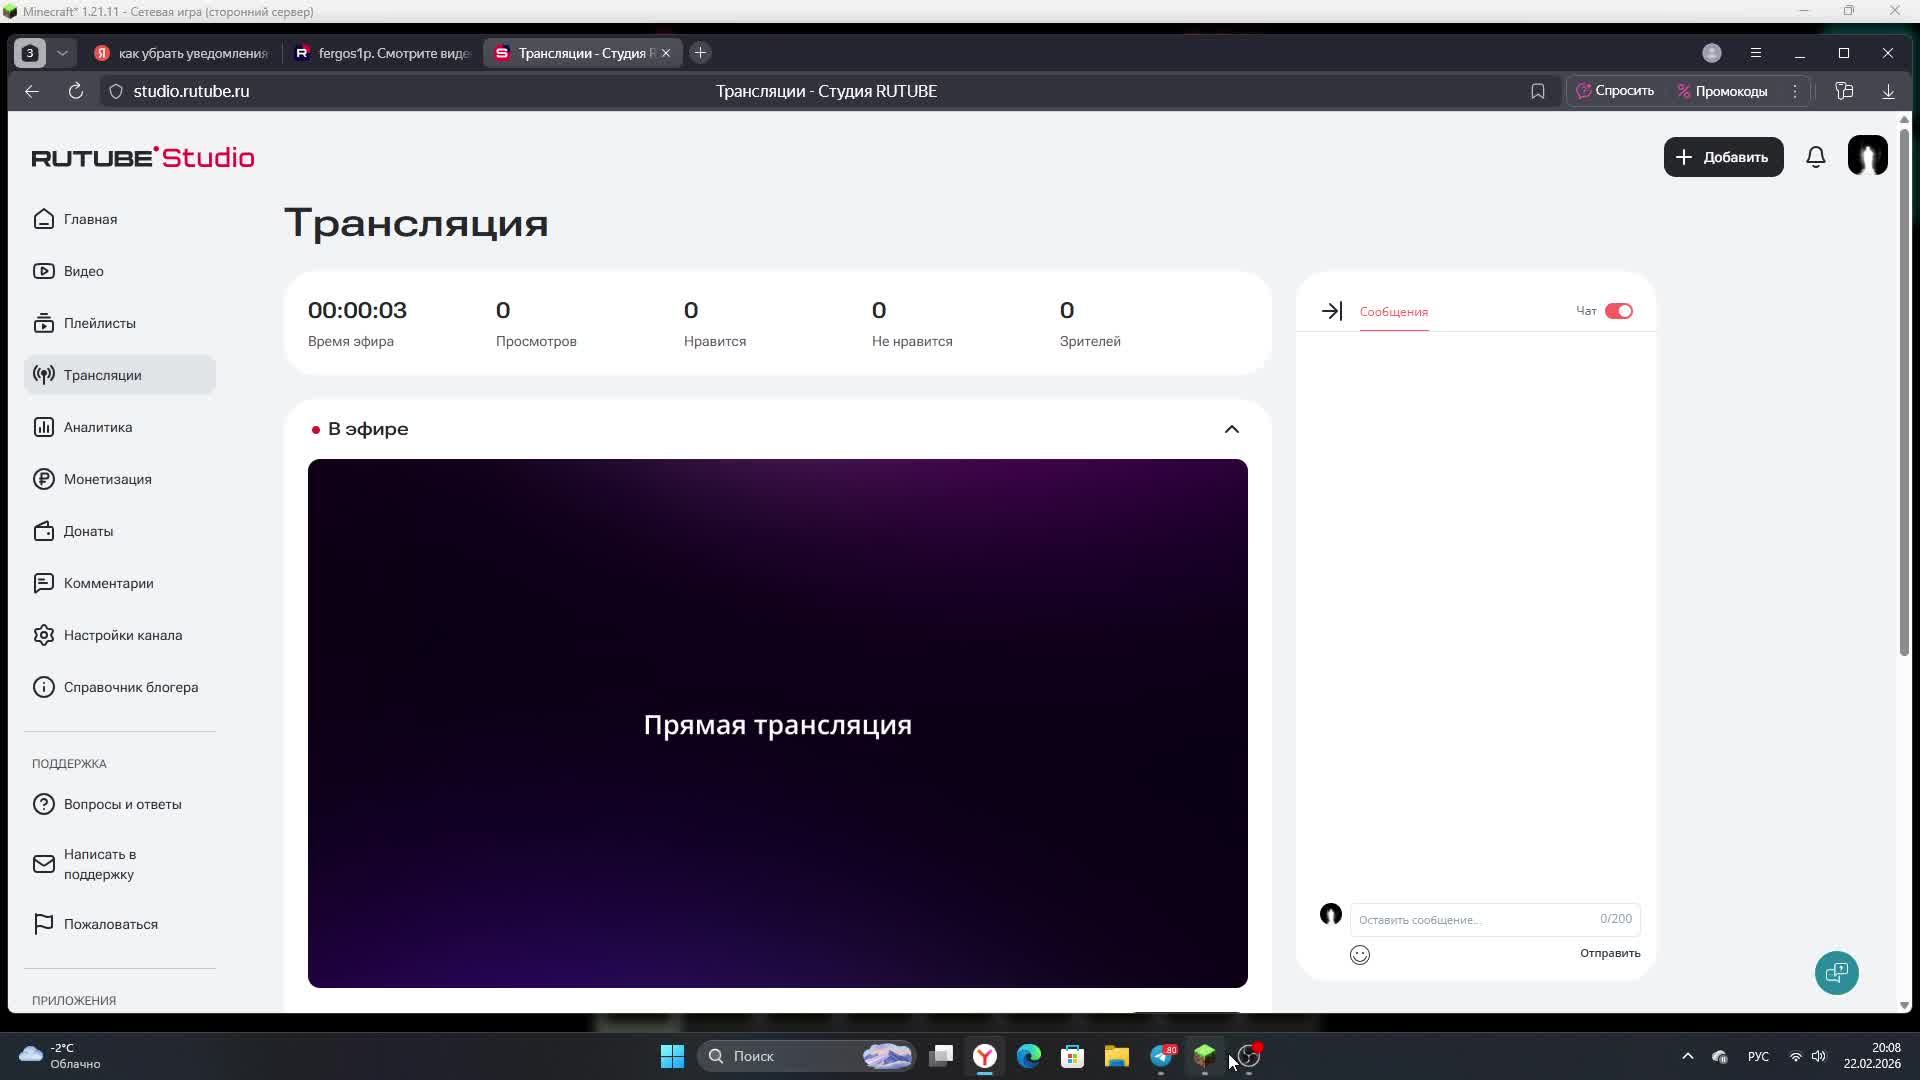Click the floating support chat icon
This screenshot has width=1920, height=1080.
[1836, 972]
